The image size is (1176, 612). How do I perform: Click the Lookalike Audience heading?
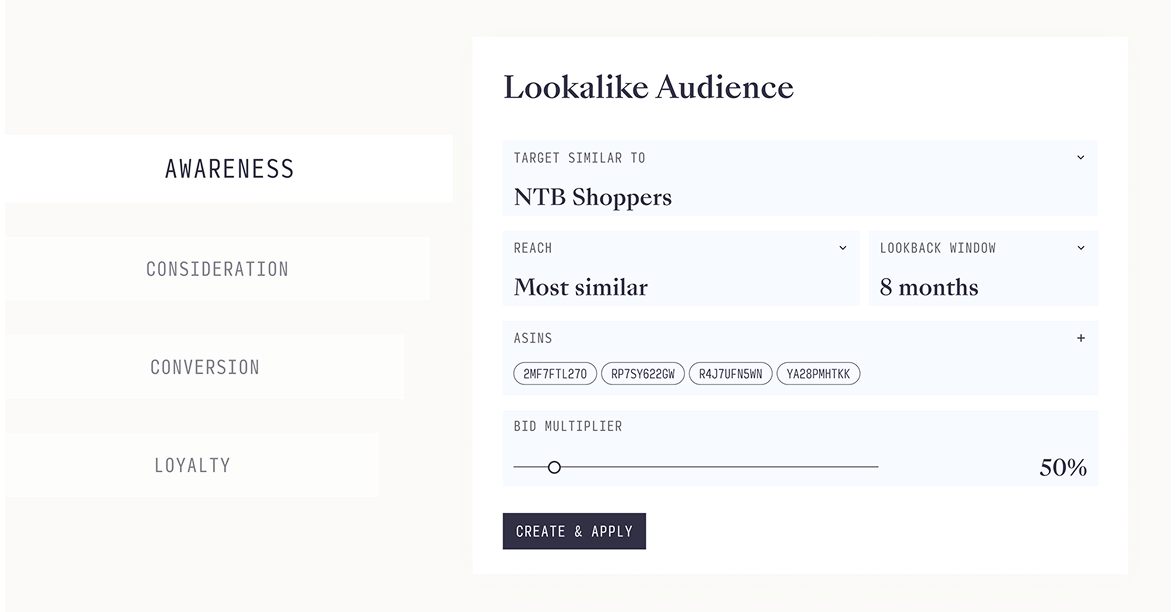click(x=648, y=87)
